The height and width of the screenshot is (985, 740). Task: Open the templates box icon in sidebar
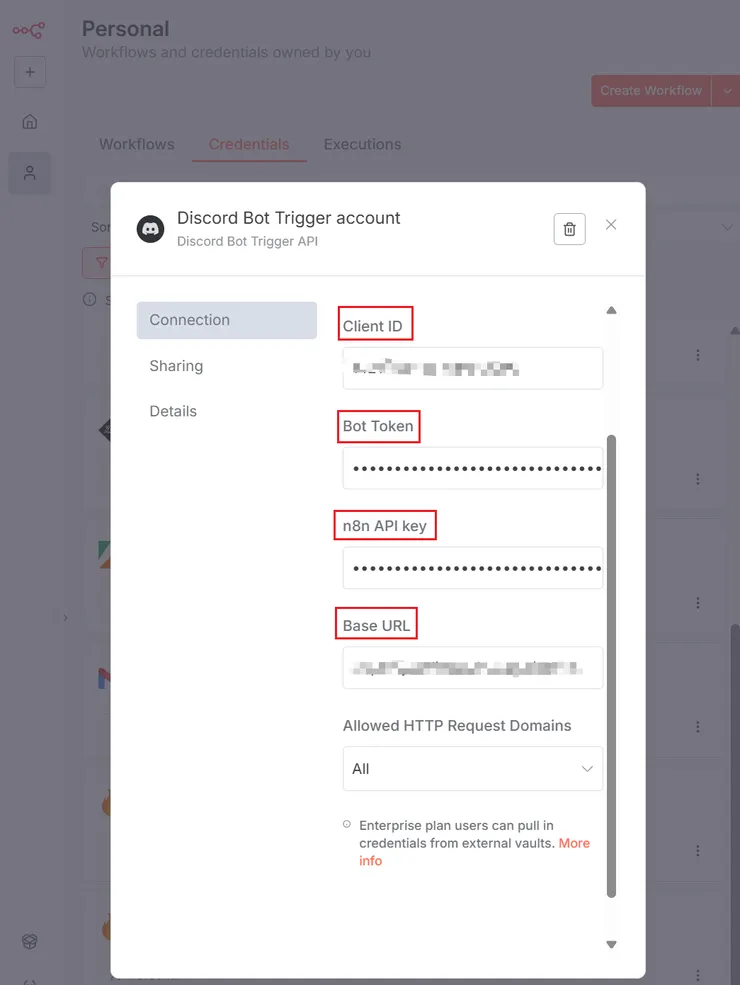(x=30, y=942)
